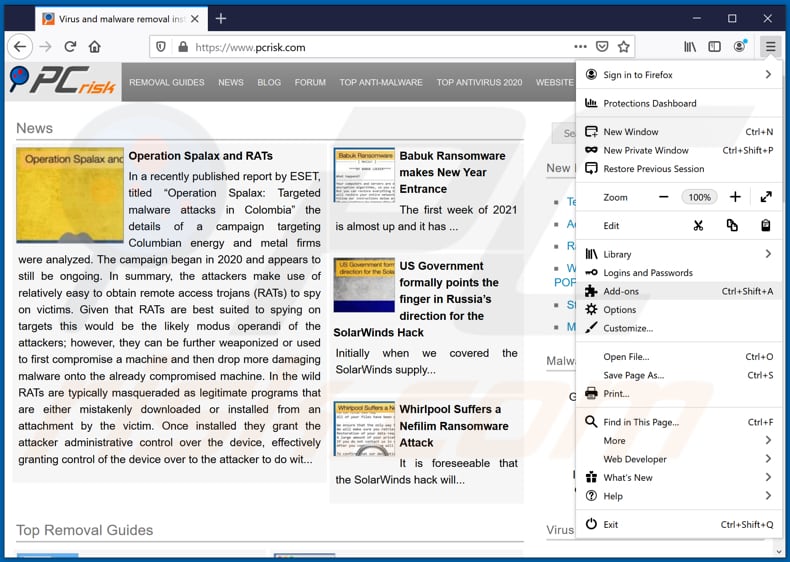The width and height of the screenshot is (790, 562).
Task: Open the Library toolbar button
Action: pyautogui.click(x=690, y=47)
